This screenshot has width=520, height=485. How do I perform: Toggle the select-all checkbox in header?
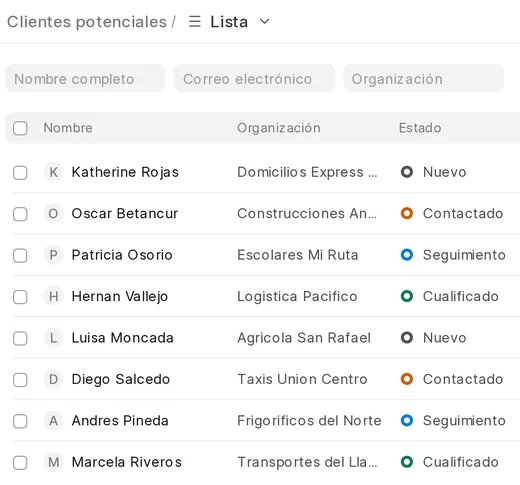tap(20, 128)
